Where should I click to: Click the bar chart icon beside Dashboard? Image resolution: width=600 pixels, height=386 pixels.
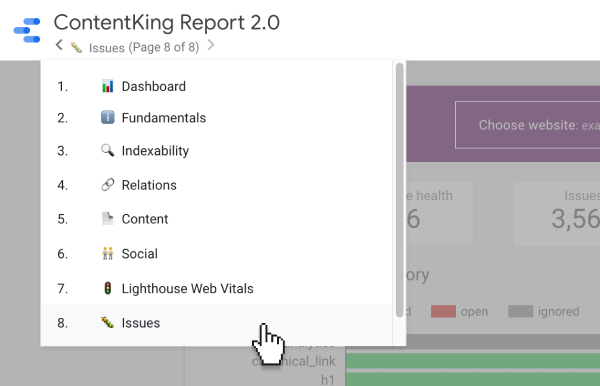[108, 86]
